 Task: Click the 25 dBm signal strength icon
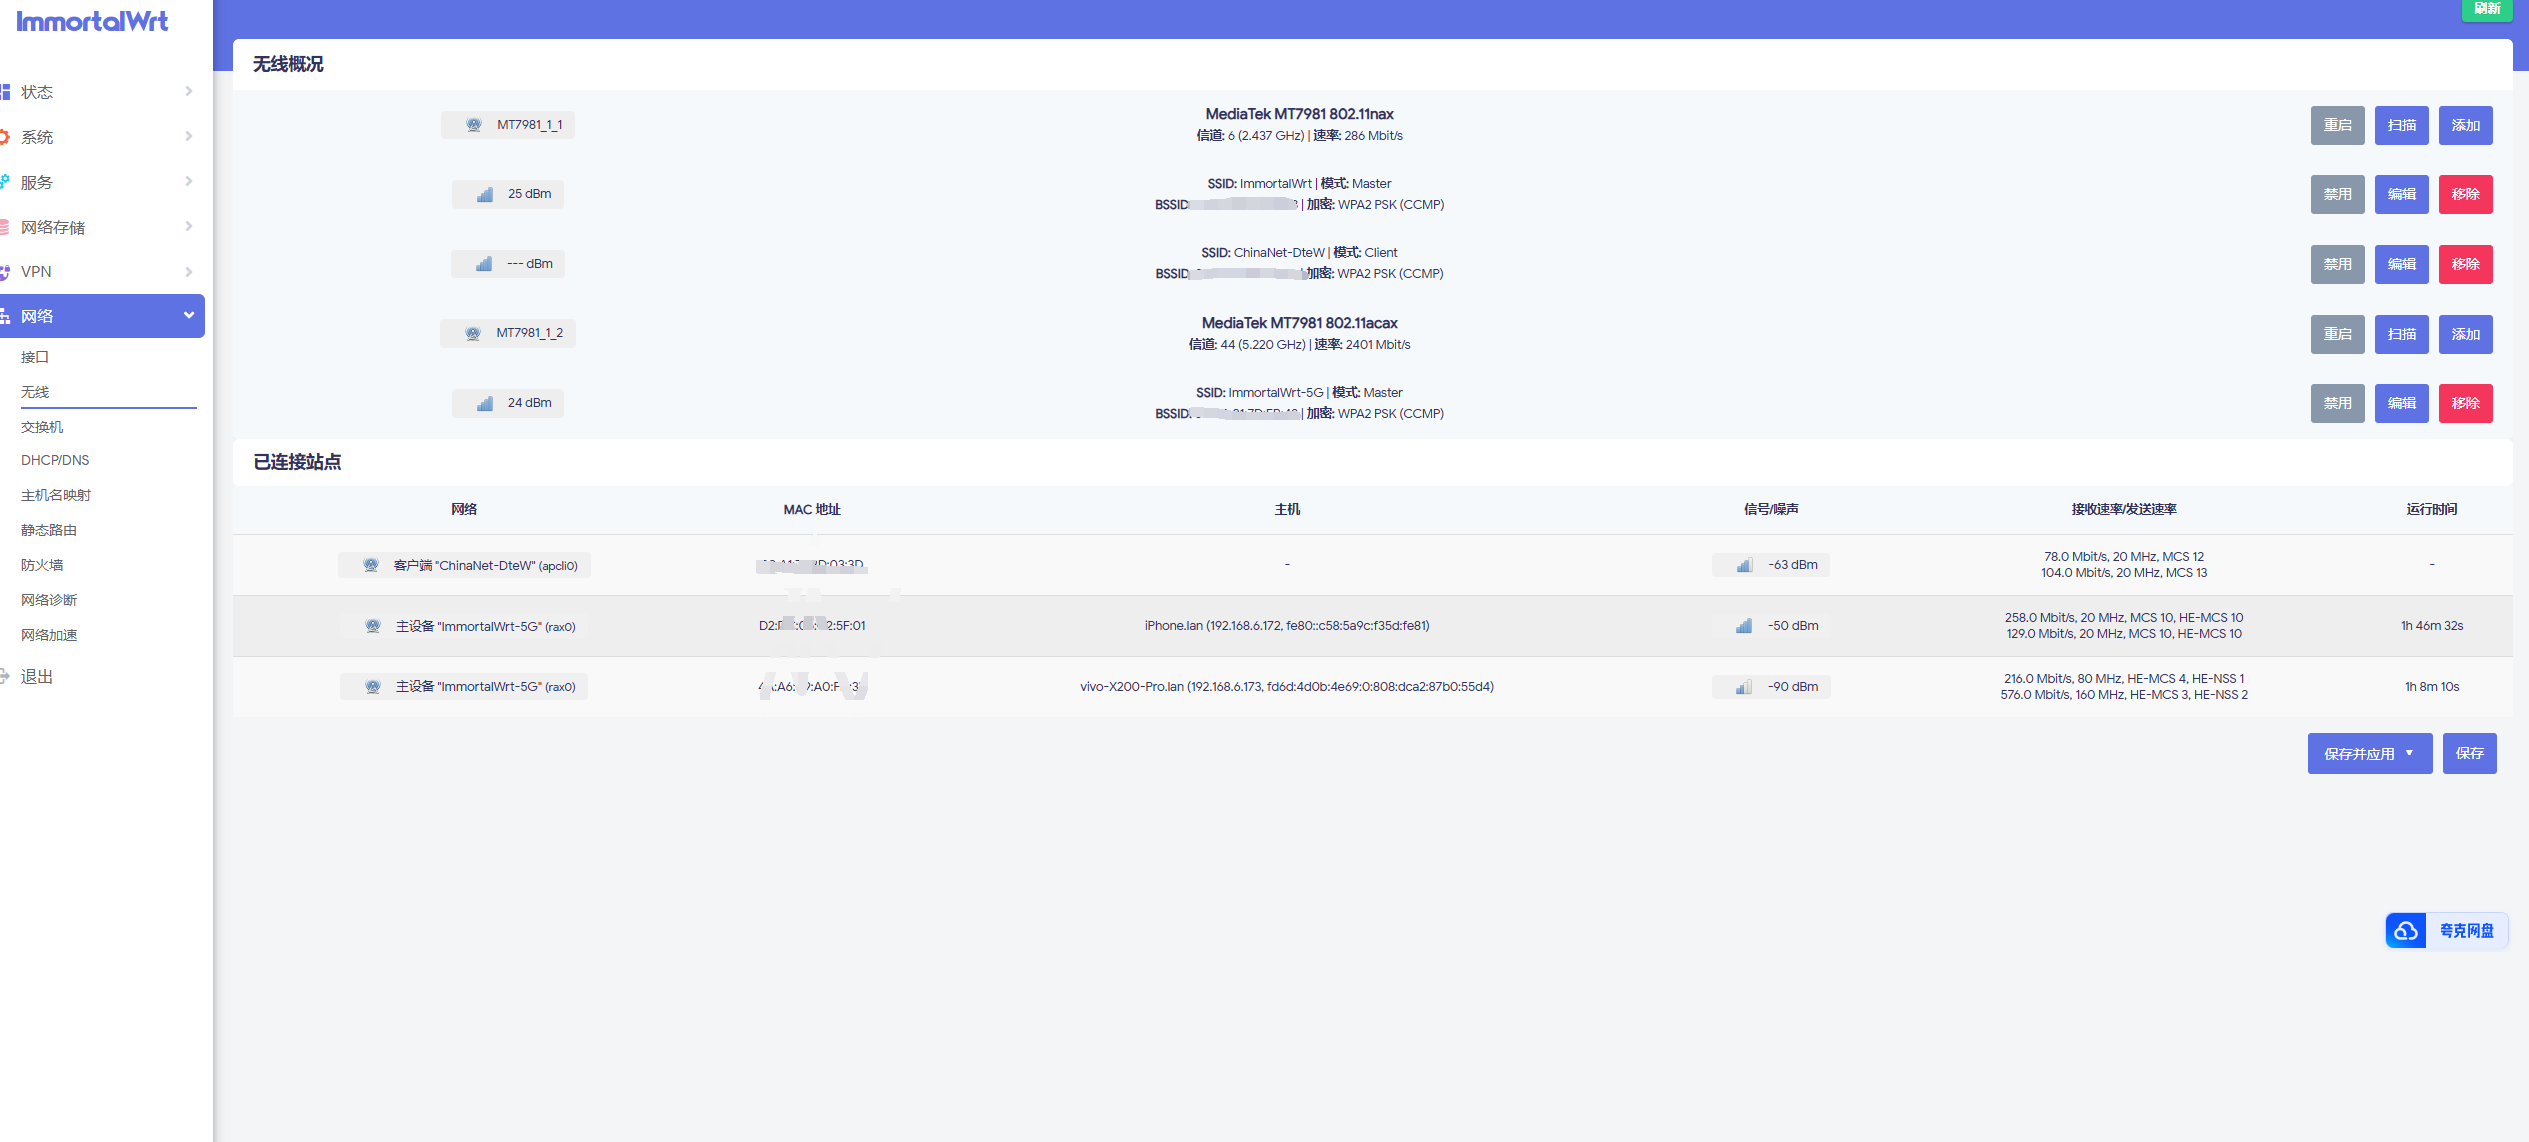coord(485,194)
